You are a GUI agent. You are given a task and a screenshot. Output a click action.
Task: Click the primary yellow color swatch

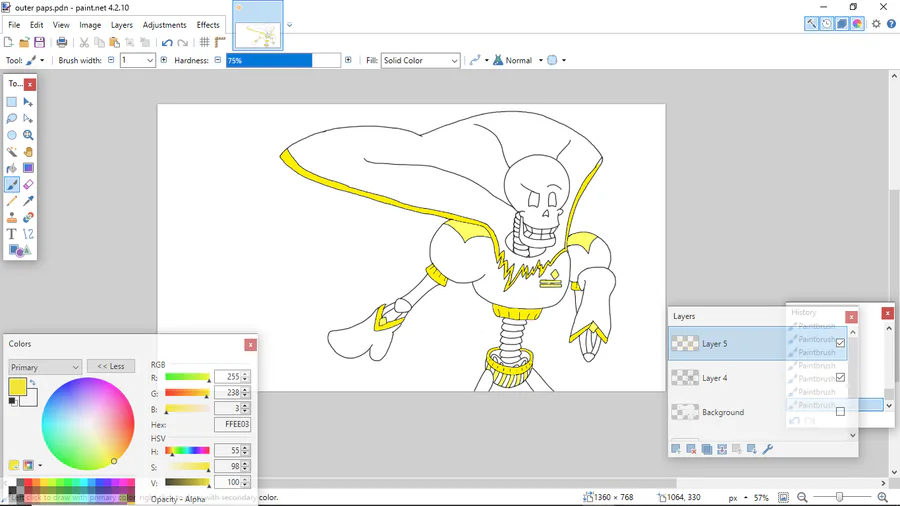[x=17, y=387]
